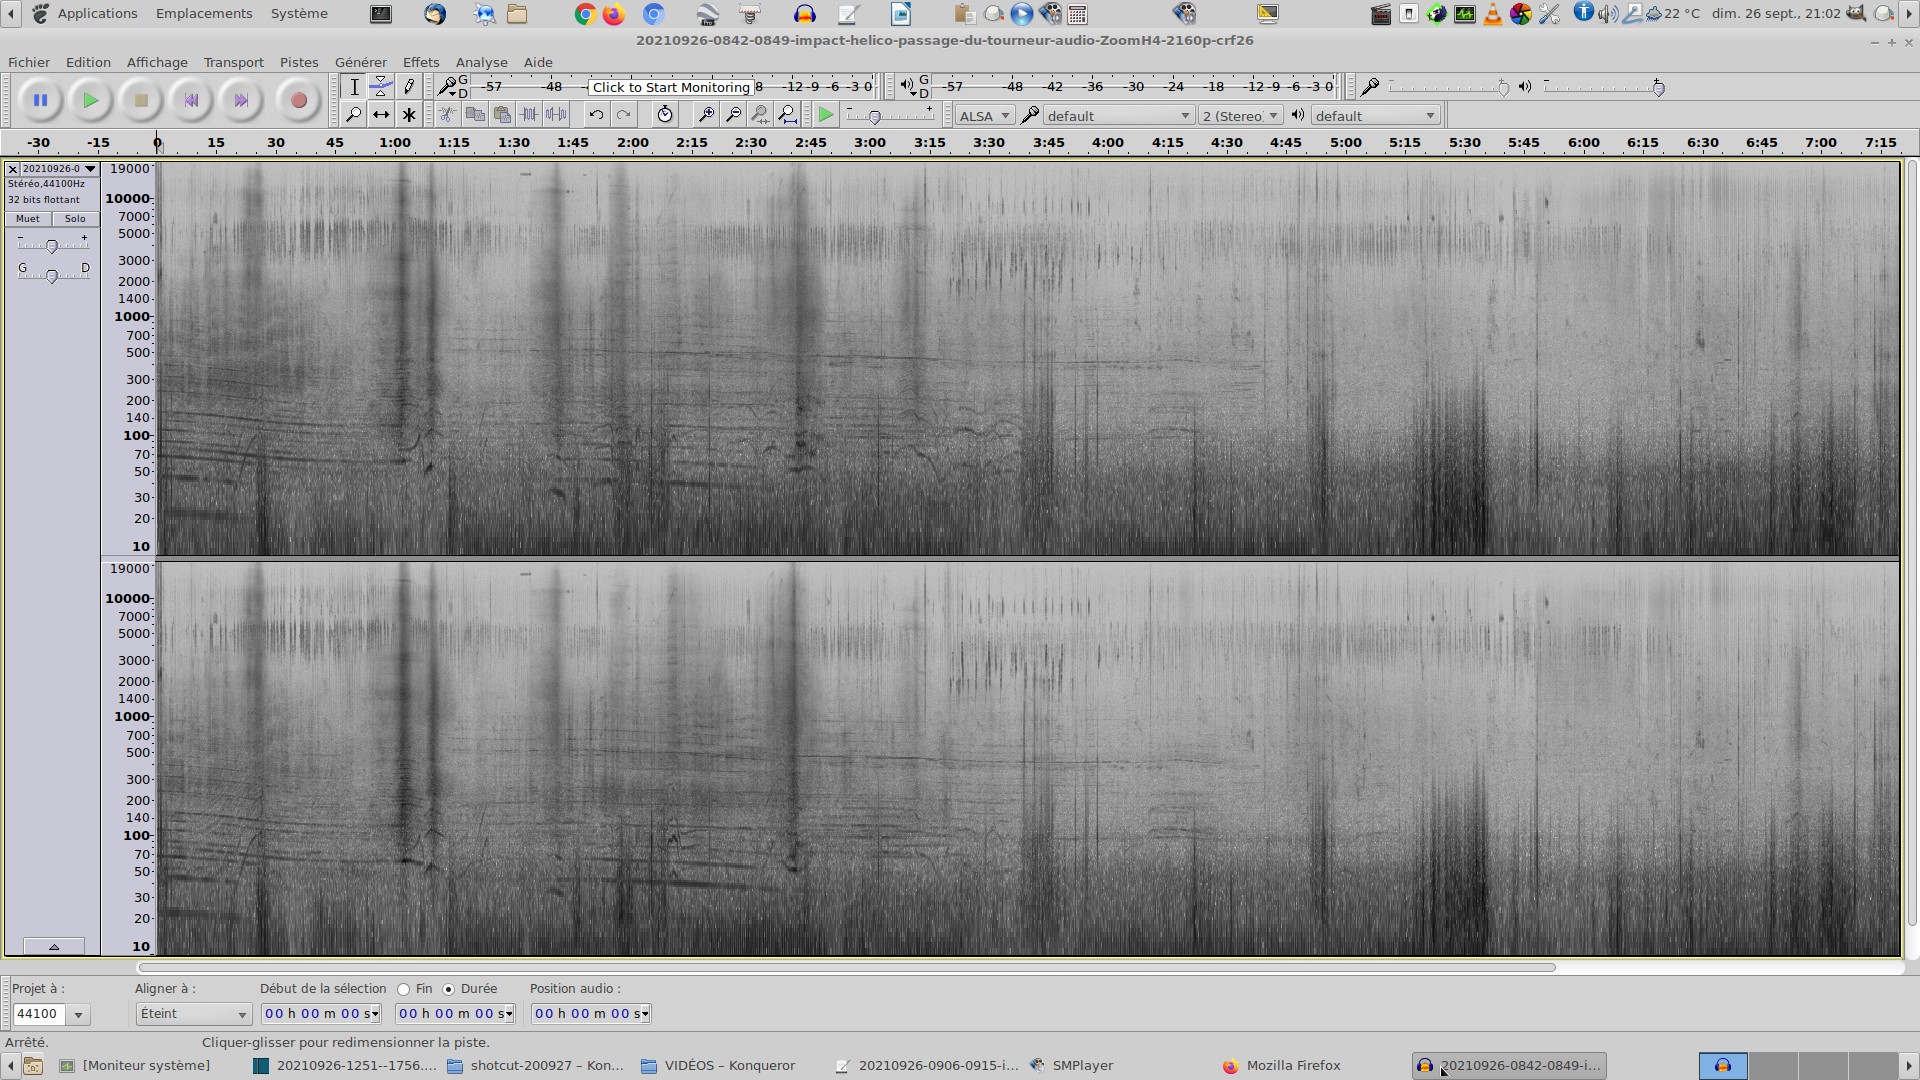
Task: Activate the Multi-tool asterisk icon
Action: coord(408,115)
